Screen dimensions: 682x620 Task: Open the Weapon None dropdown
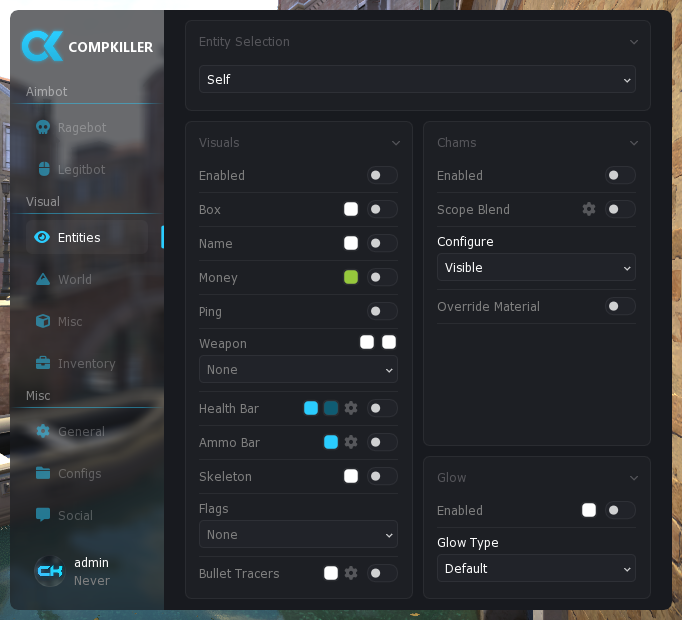298,369
